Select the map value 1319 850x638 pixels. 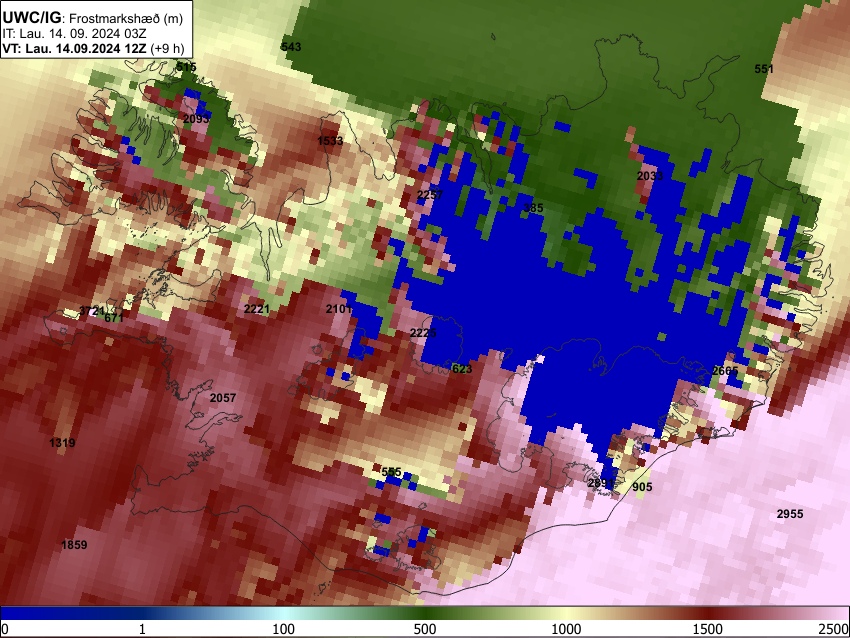pos(62,443)
